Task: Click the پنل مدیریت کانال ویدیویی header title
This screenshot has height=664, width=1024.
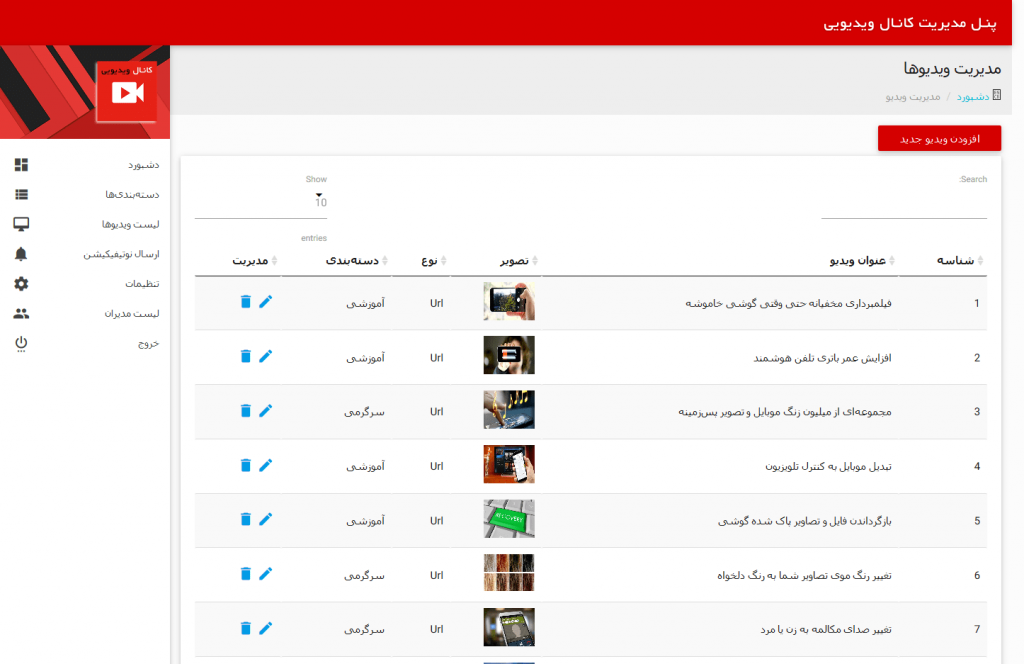Action: pyautogui.click(x=910, y=23)
